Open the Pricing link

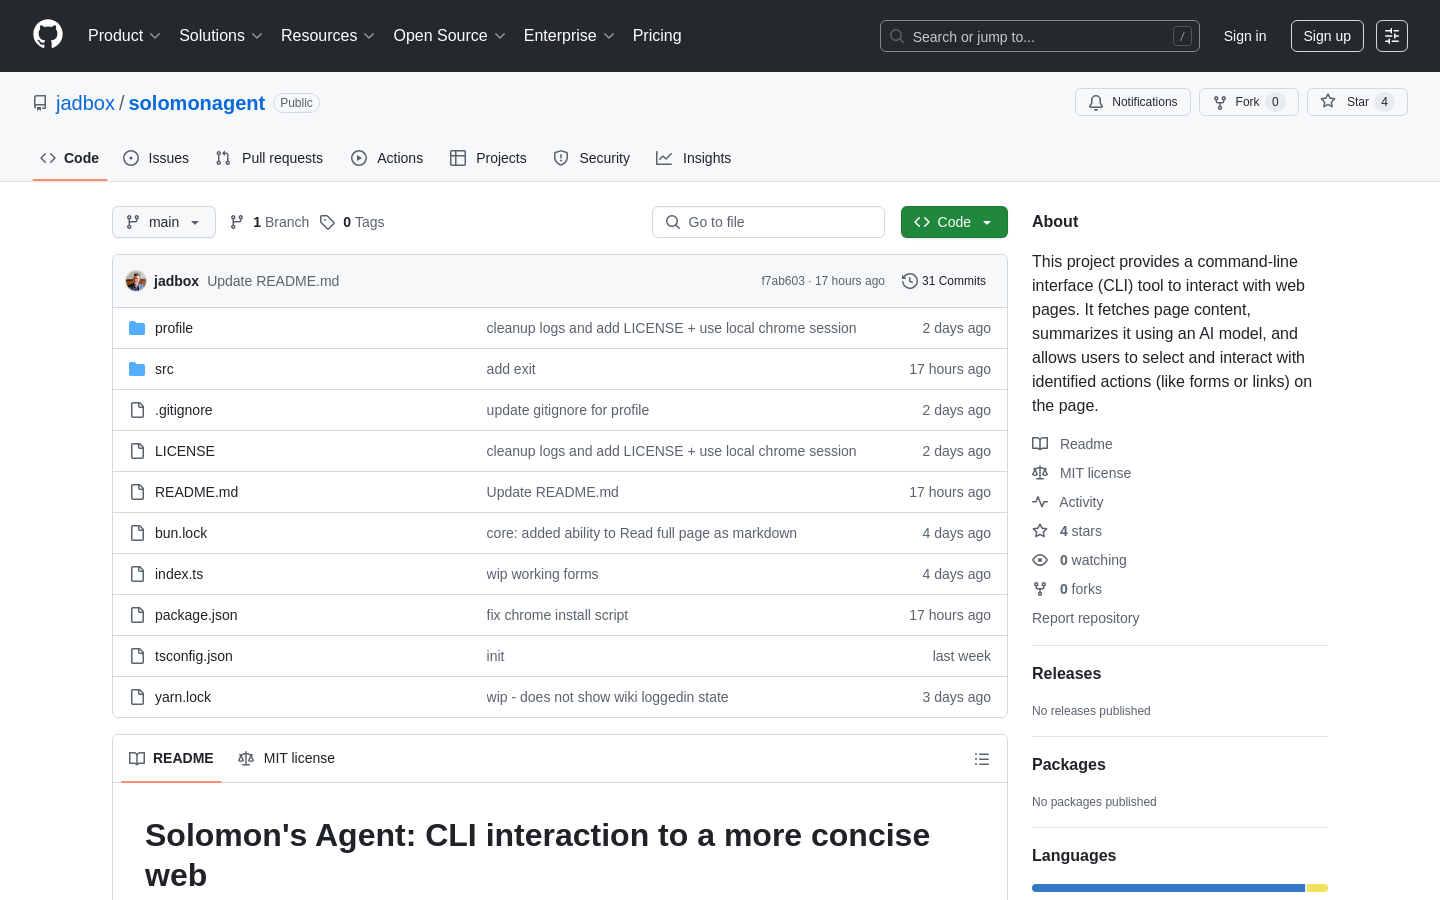(657, 36)
